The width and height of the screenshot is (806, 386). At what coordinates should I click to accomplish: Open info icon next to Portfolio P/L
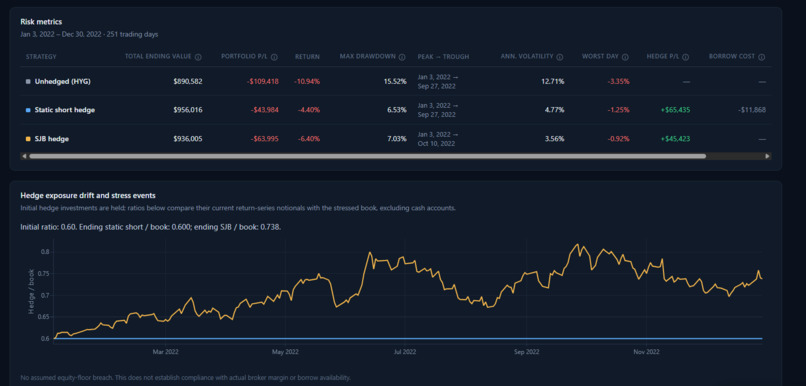click(274, 57)
